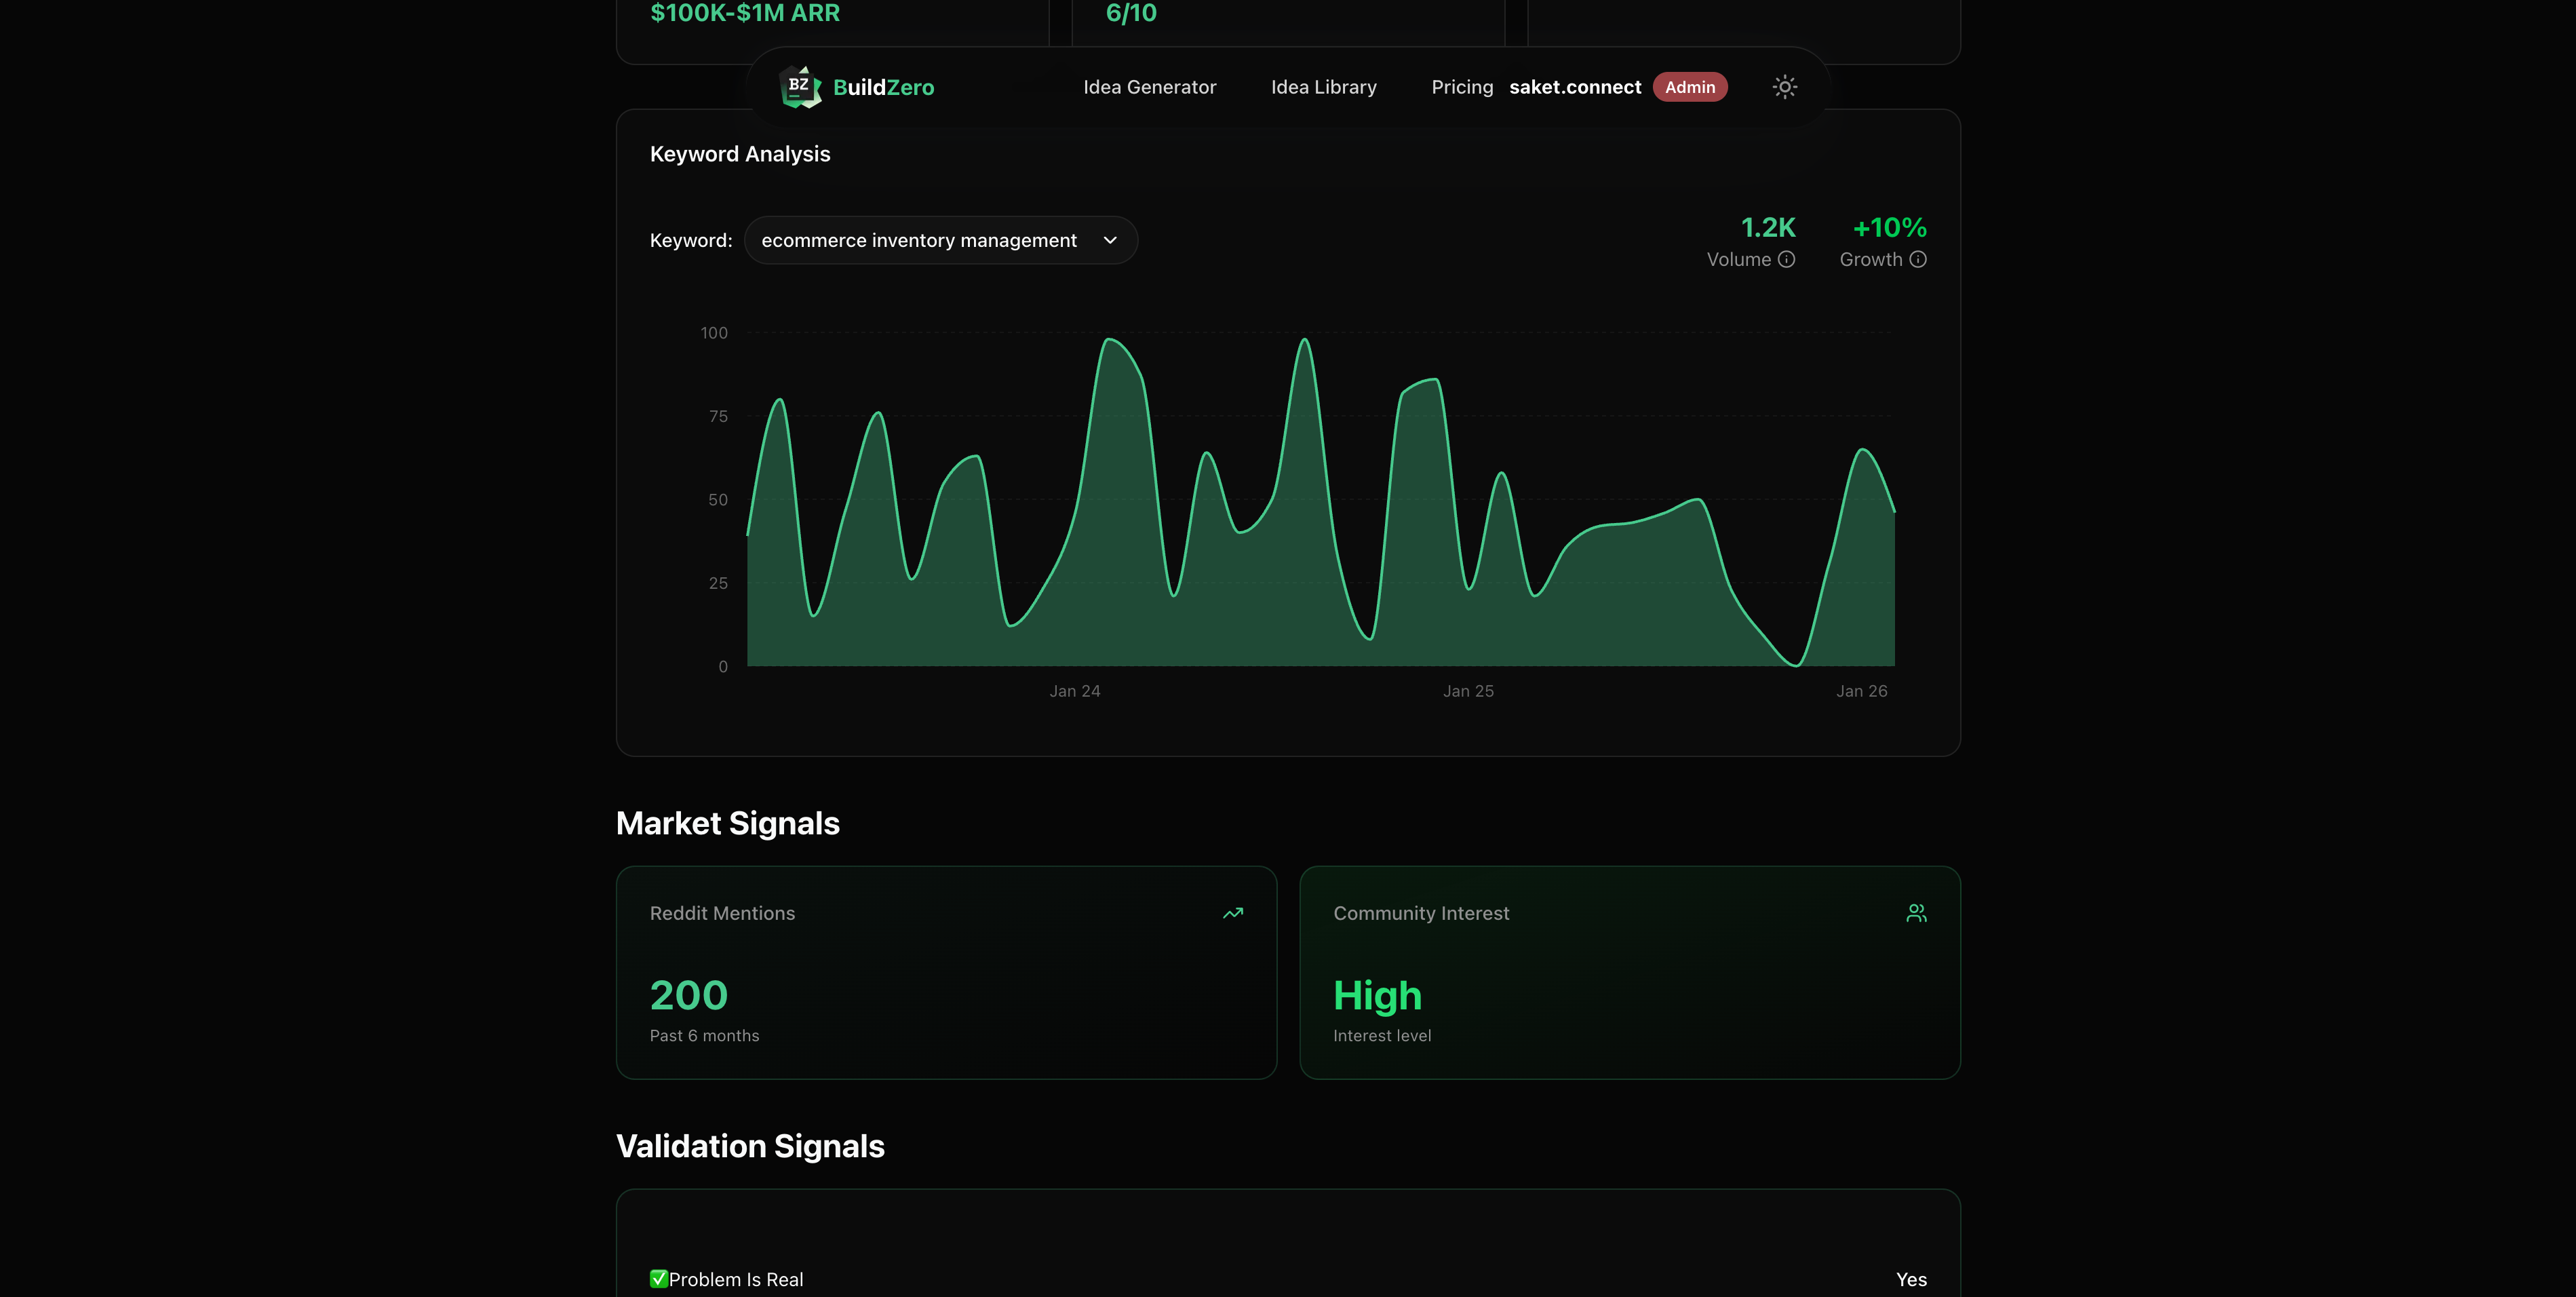This screenshot has width=2576, height=1297.
Task: Click the chevron on the keyword selector
Action: (x=1109, y=240)
